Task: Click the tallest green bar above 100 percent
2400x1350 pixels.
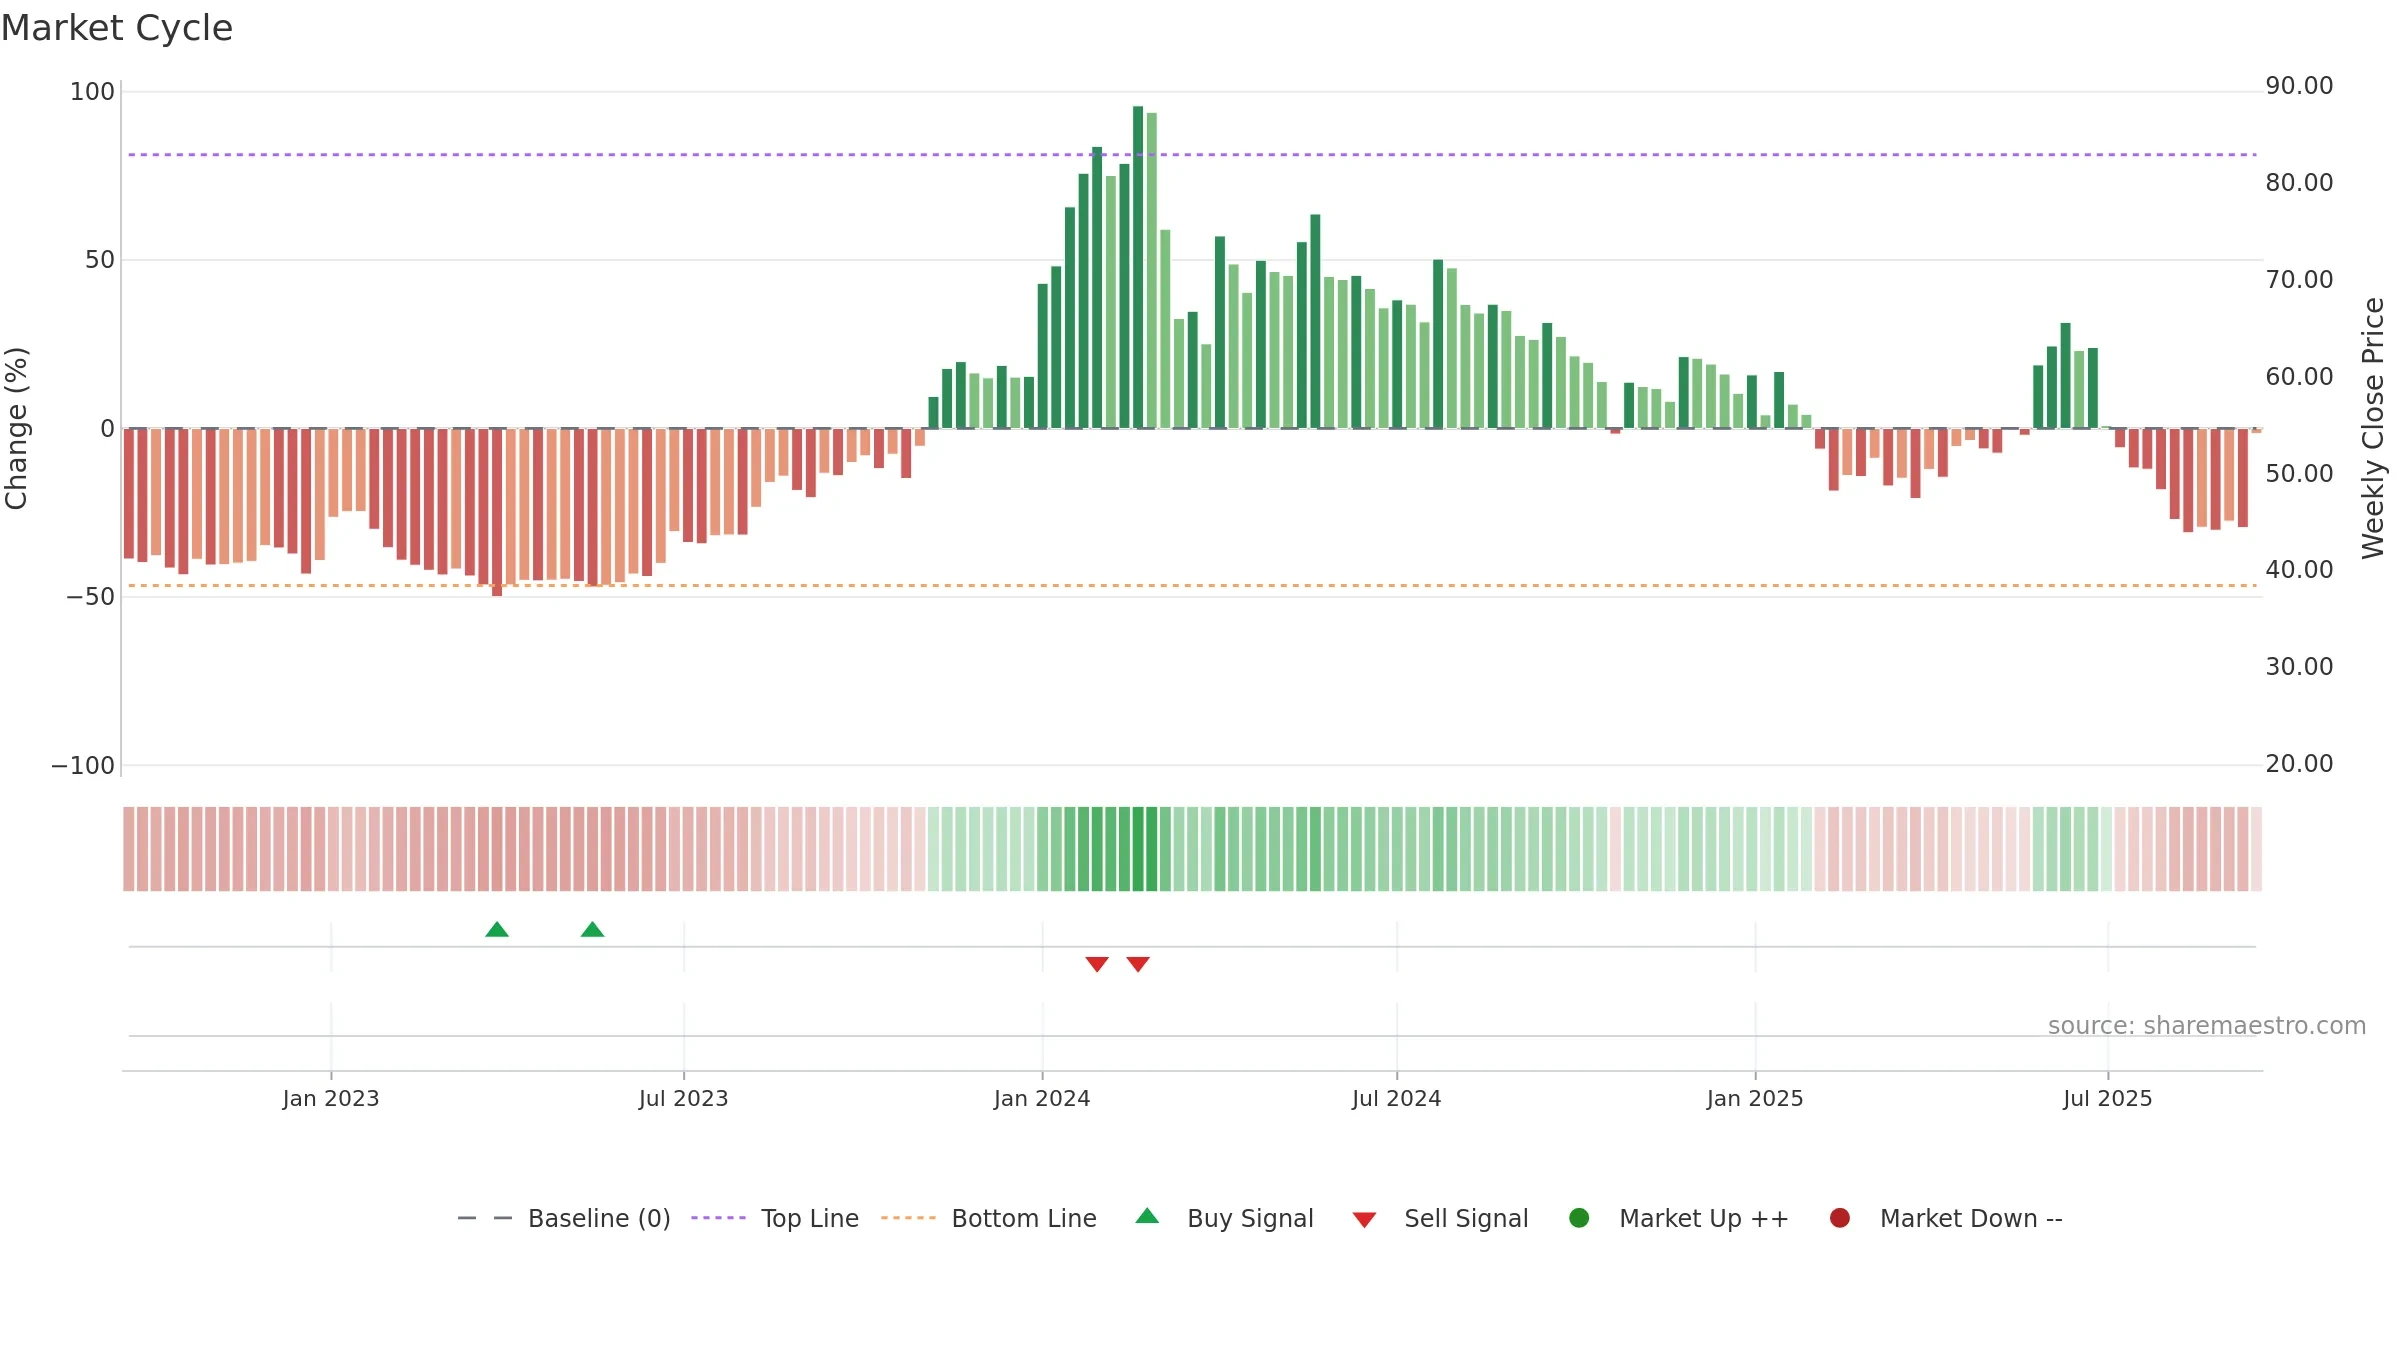Action: pyautogui.click(x=1138, y=267)
